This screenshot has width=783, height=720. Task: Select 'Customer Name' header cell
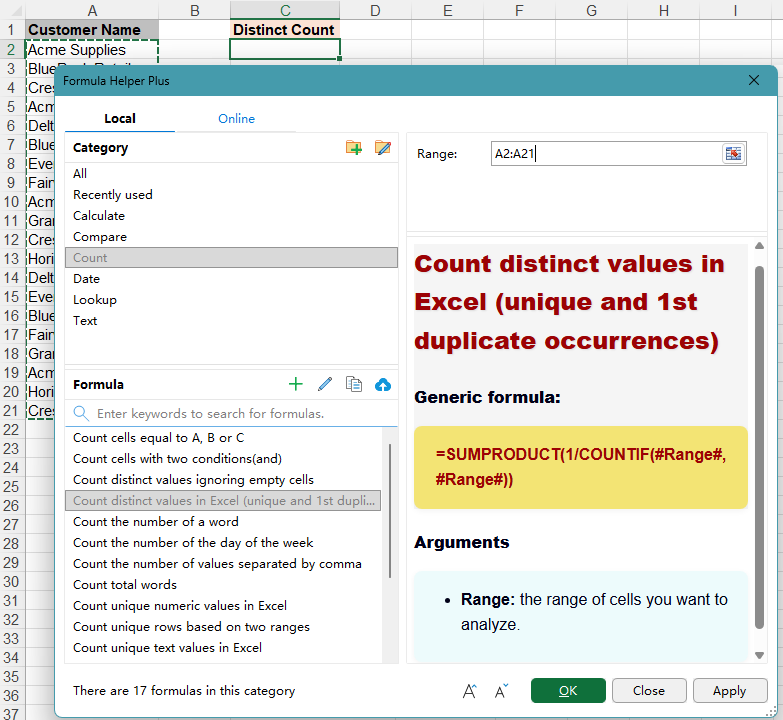pos(92,30)
